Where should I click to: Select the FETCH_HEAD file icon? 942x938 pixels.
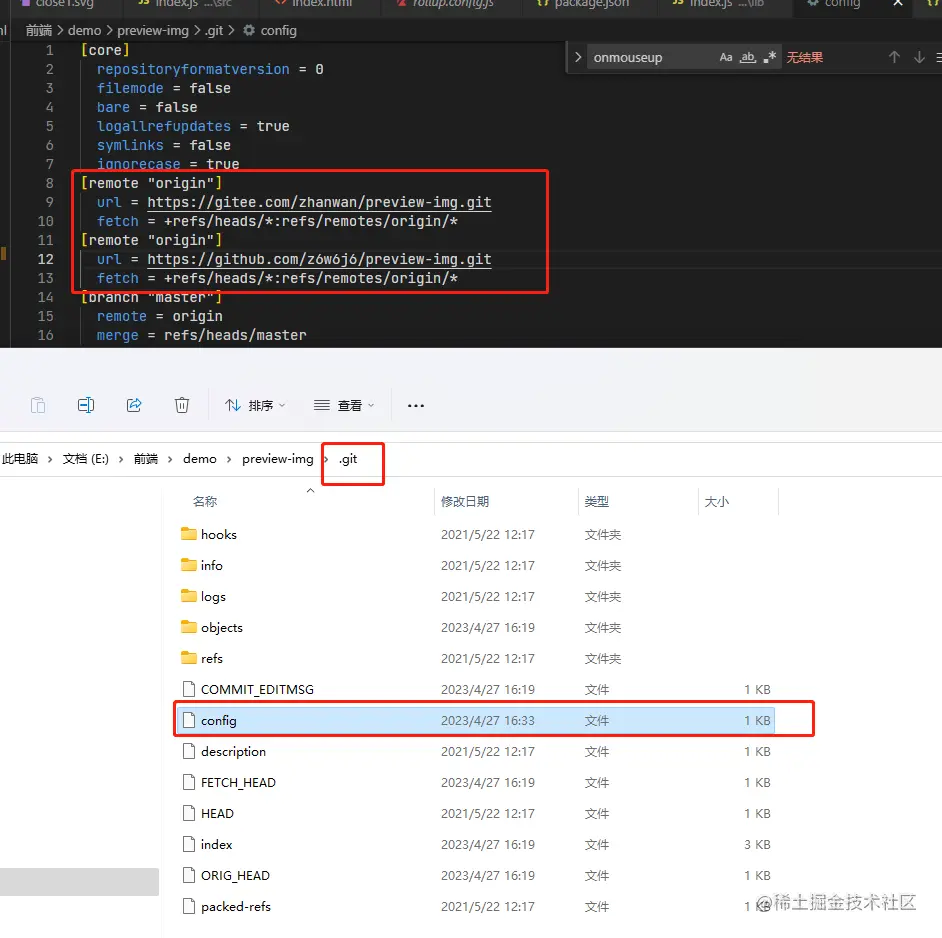point(189,782)
